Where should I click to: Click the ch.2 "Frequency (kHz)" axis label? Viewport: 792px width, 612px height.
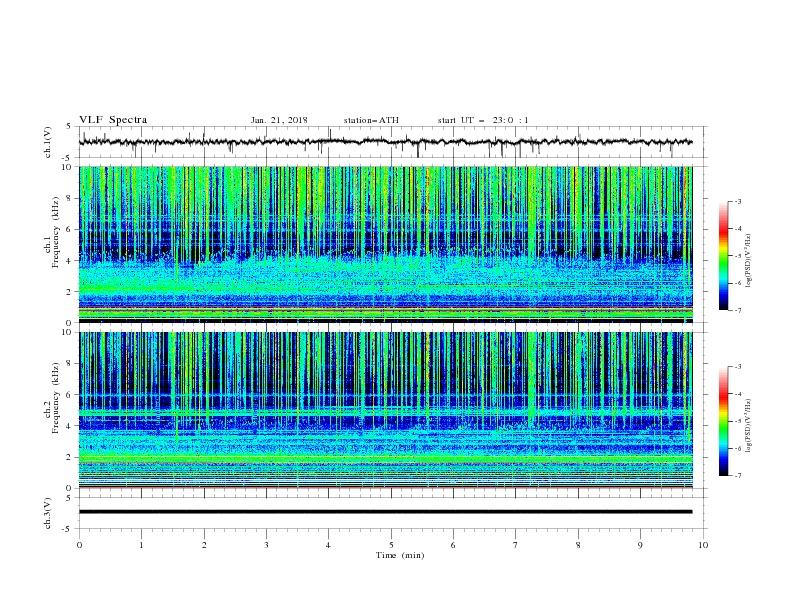(56, 398)
